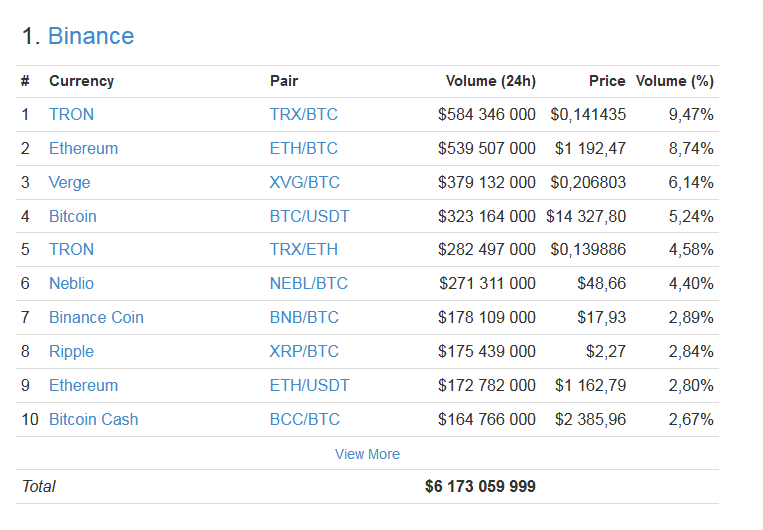763x530 pixels.
Task: Click the Price column header
Action: [x=607, y=81]
